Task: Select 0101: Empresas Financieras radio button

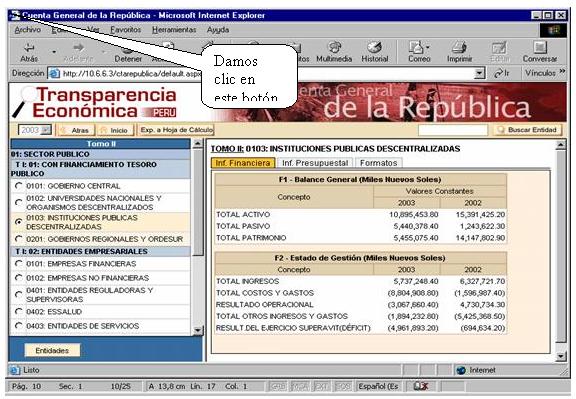Action: [18, 264]
